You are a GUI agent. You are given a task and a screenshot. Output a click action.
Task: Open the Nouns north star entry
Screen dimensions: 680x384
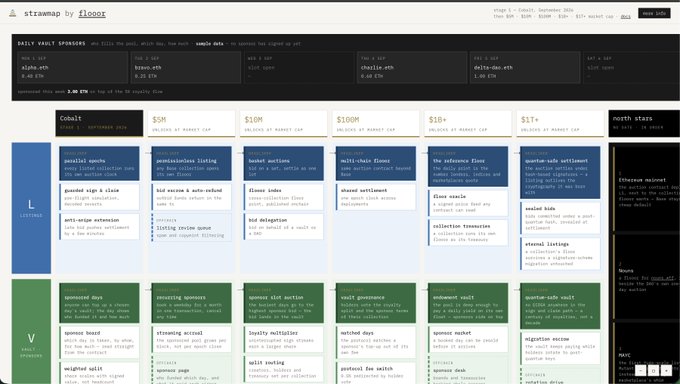click(x=646, y=278)
